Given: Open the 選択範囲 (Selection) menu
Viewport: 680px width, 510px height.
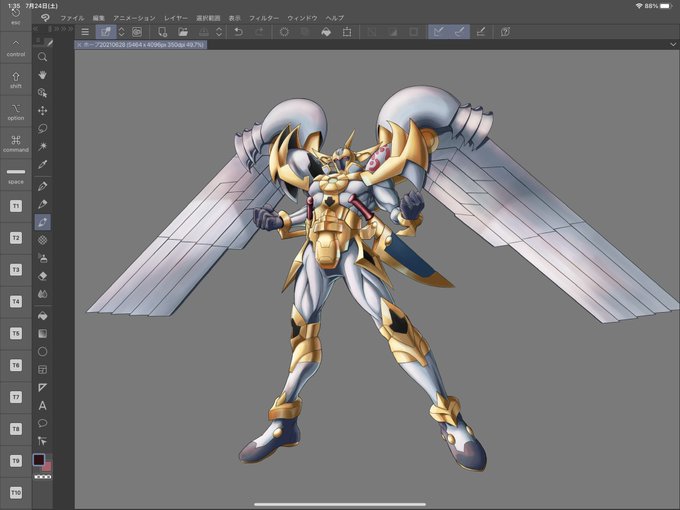Looking at the screenshot, I should 208,18.
